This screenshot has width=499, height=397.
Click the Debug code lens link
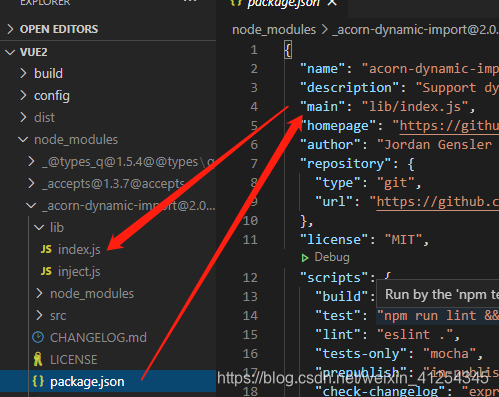coord(332,257)
